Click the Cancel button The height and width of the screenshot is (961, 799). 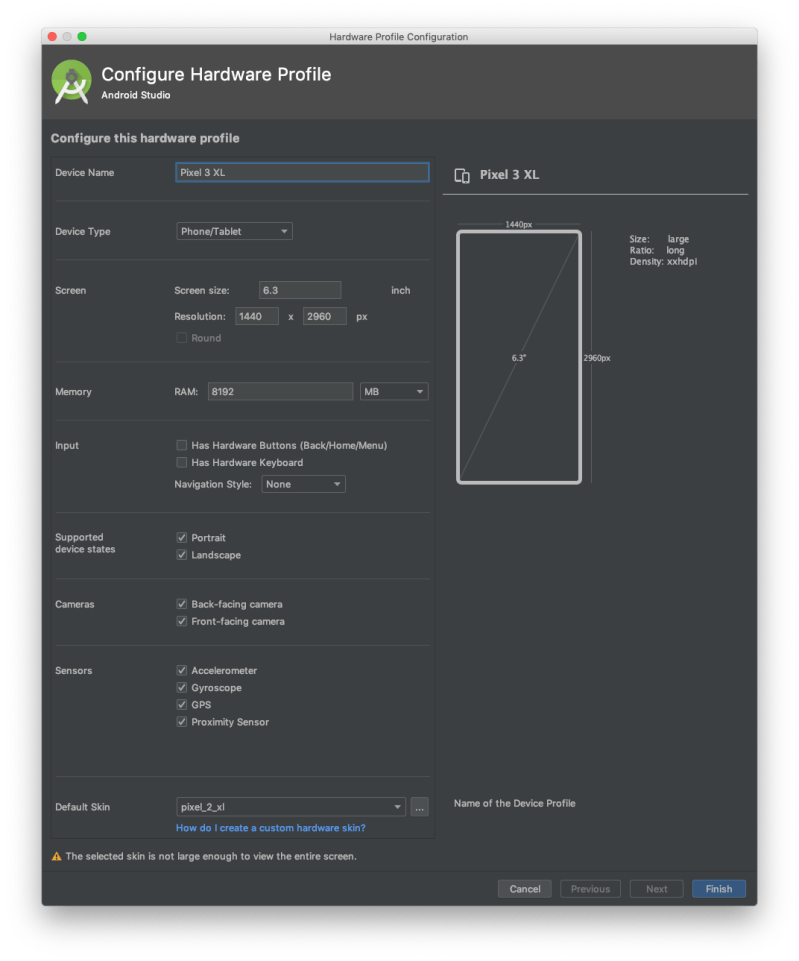(524, 889)
